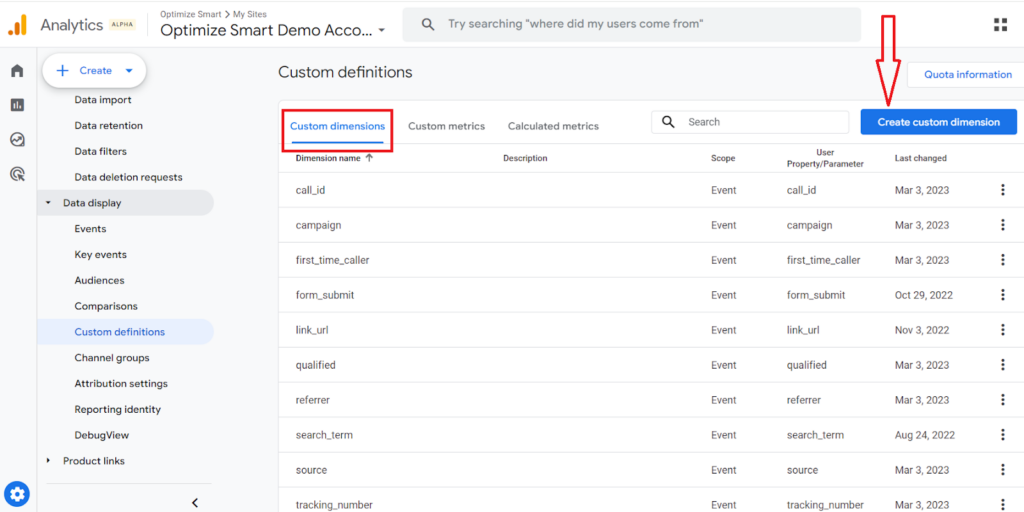Click the call_id dimension name
This screenshot has height=512, width=1024.
(x=310, y=190)
